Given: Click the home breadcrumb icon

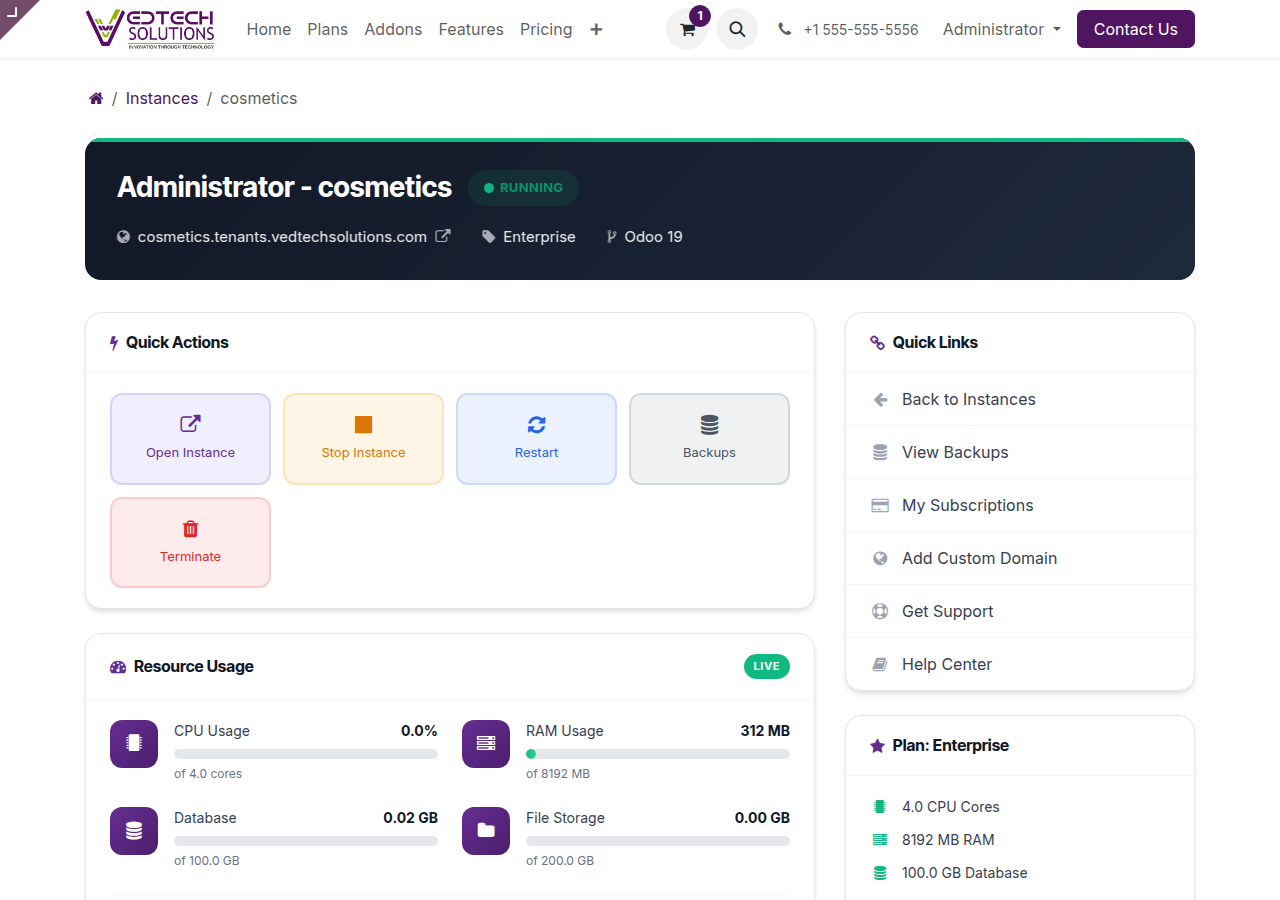Looking at the screenshot, I should point(96,98).
